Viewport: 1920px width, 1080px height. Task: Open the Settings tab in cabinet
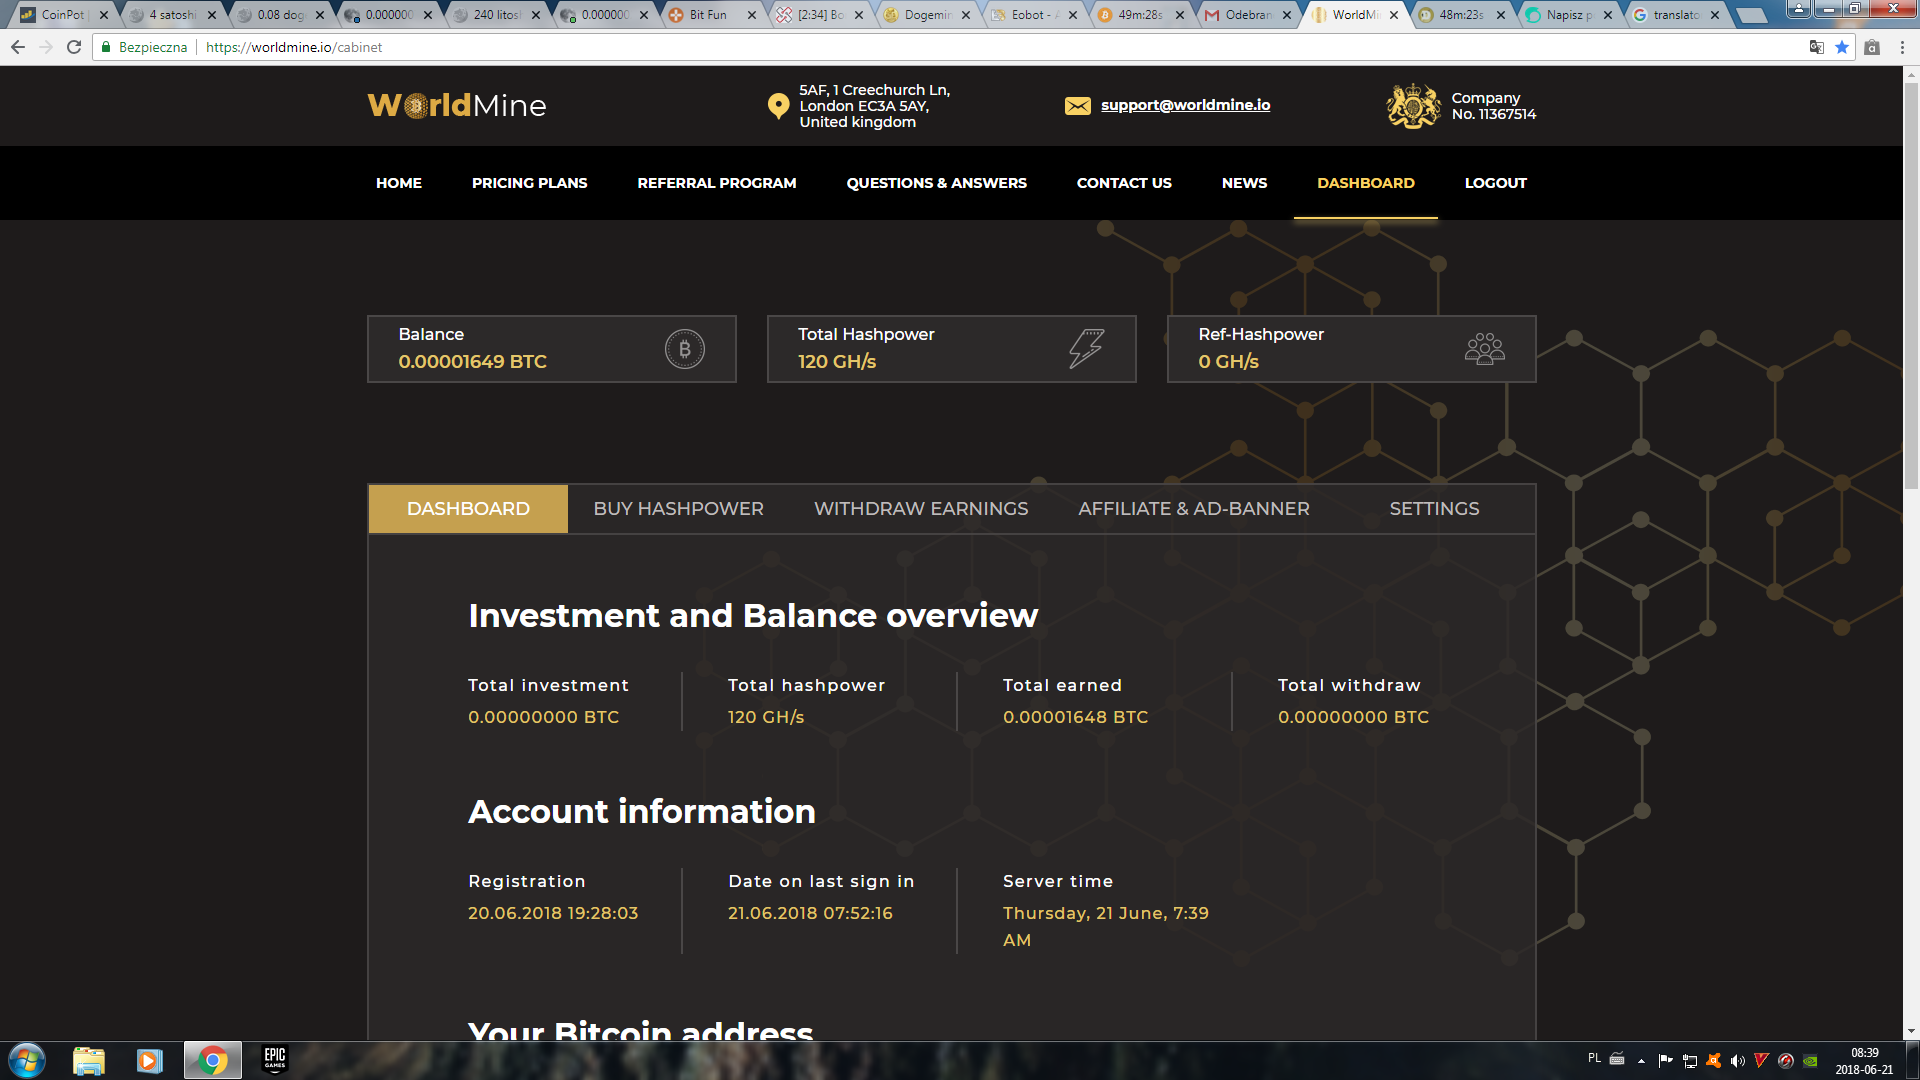[1434, 509]
